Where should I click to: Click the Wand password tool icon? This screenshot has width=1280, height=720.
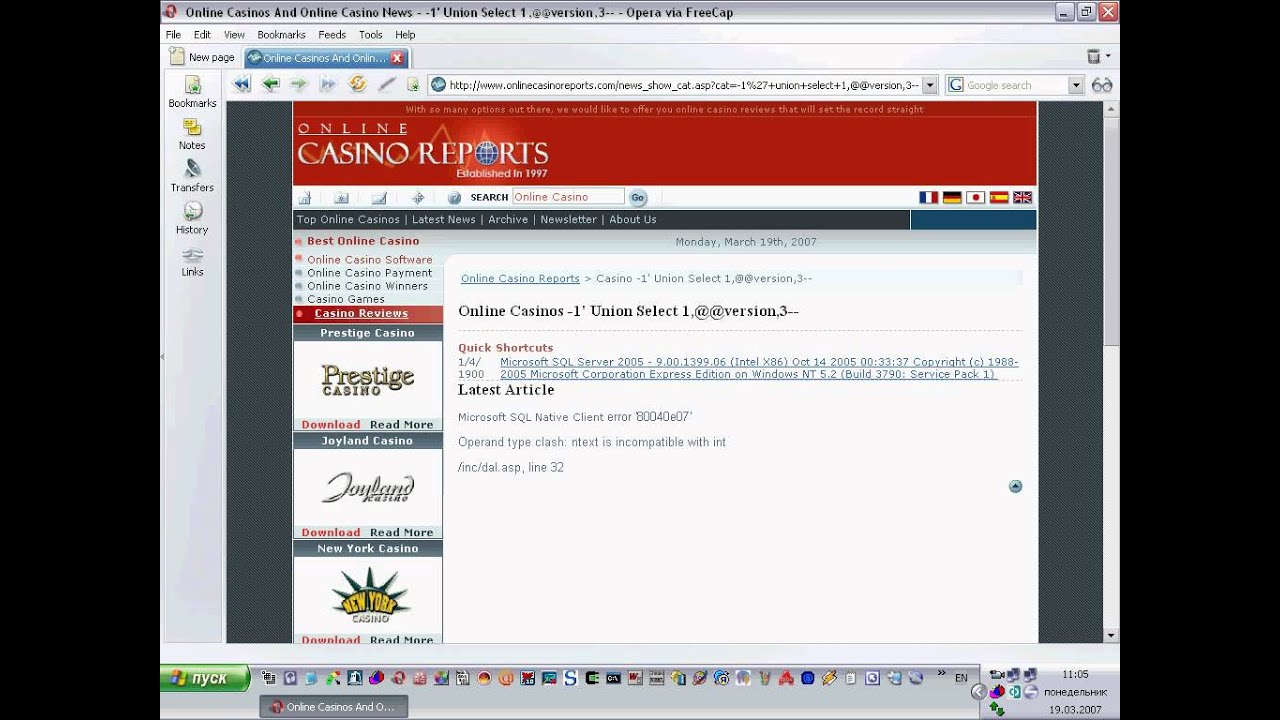tap(386, 85)
